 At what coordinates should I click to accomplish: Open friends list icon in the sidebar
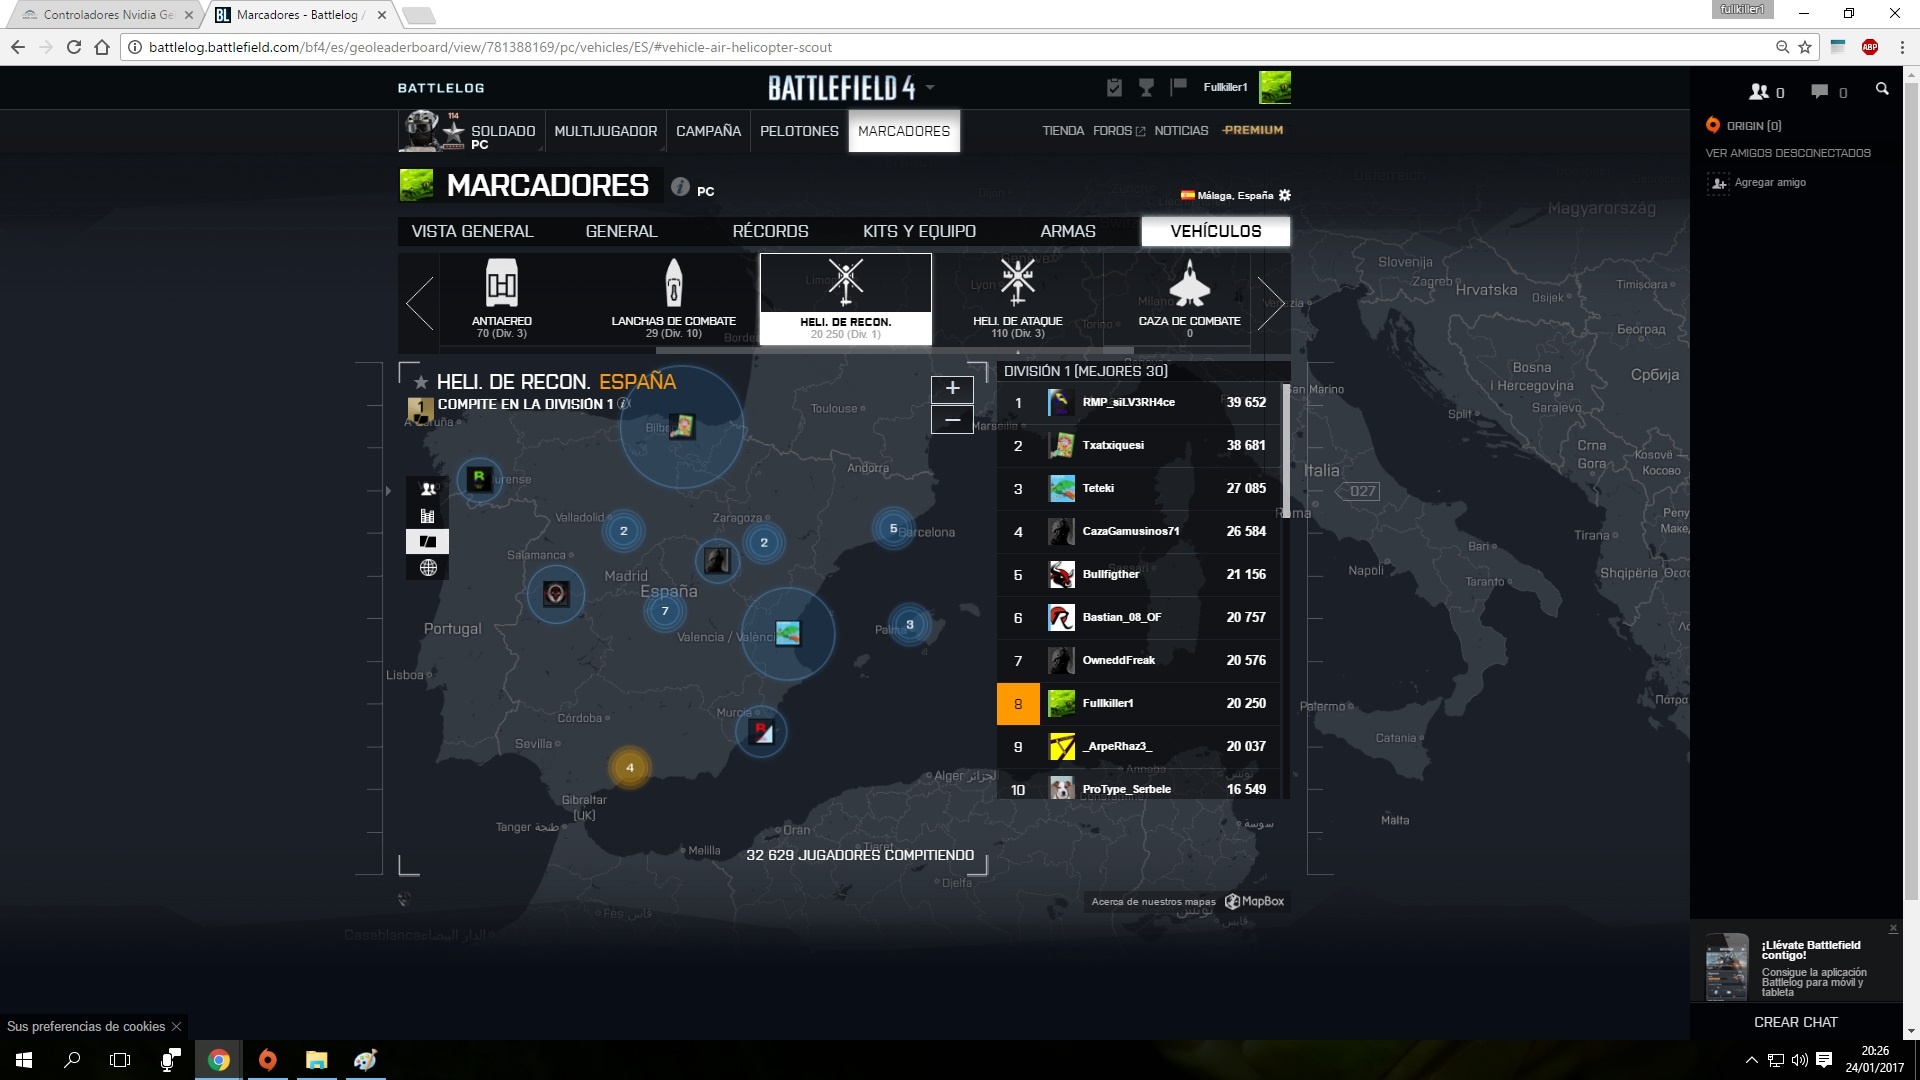click(x=1759, y=92)
